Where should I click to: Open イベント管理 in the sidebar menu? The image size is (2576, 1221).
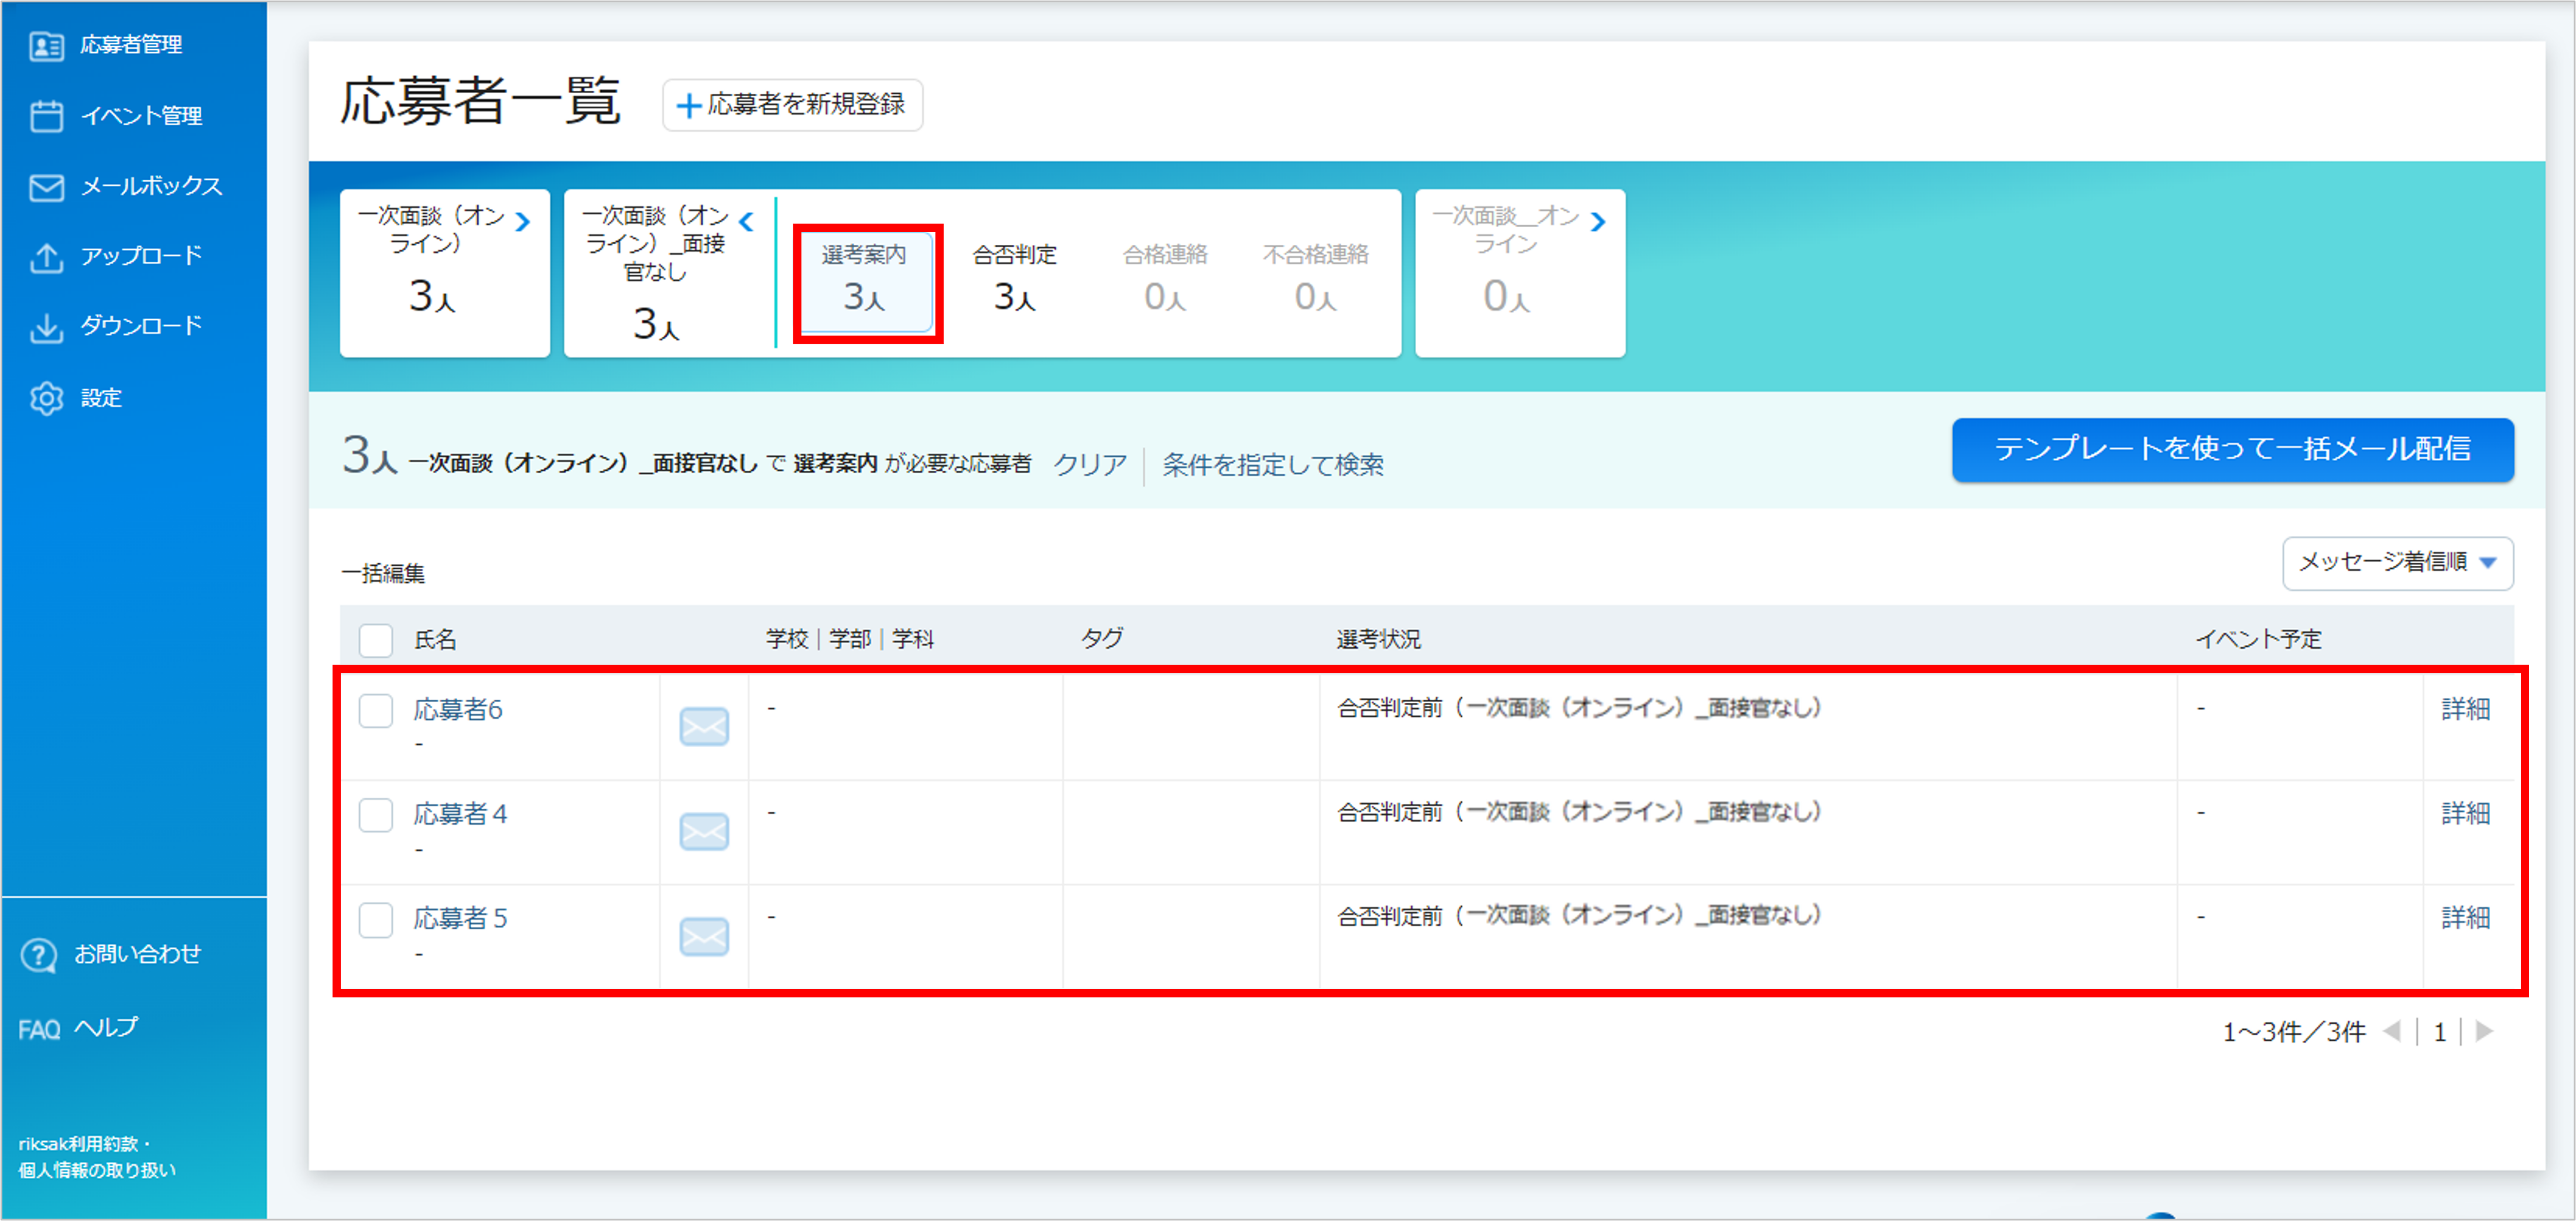click(x=141, y=116)
